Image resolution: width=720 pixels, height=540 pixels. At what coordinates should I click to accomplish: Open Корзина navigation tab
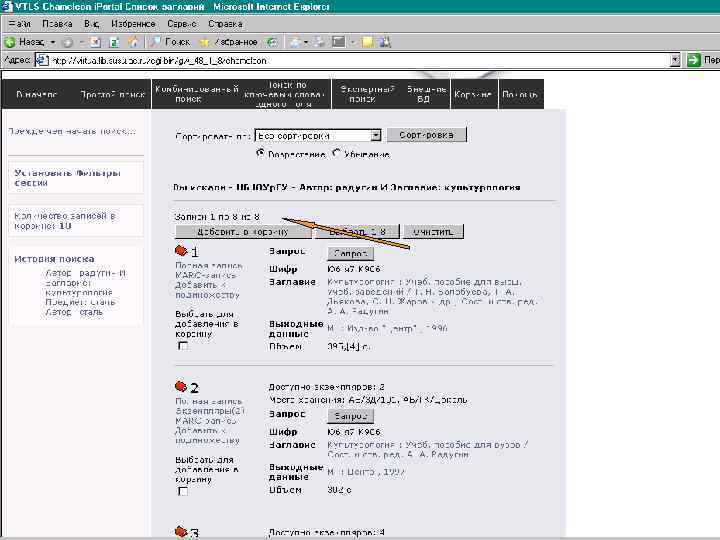473,95
